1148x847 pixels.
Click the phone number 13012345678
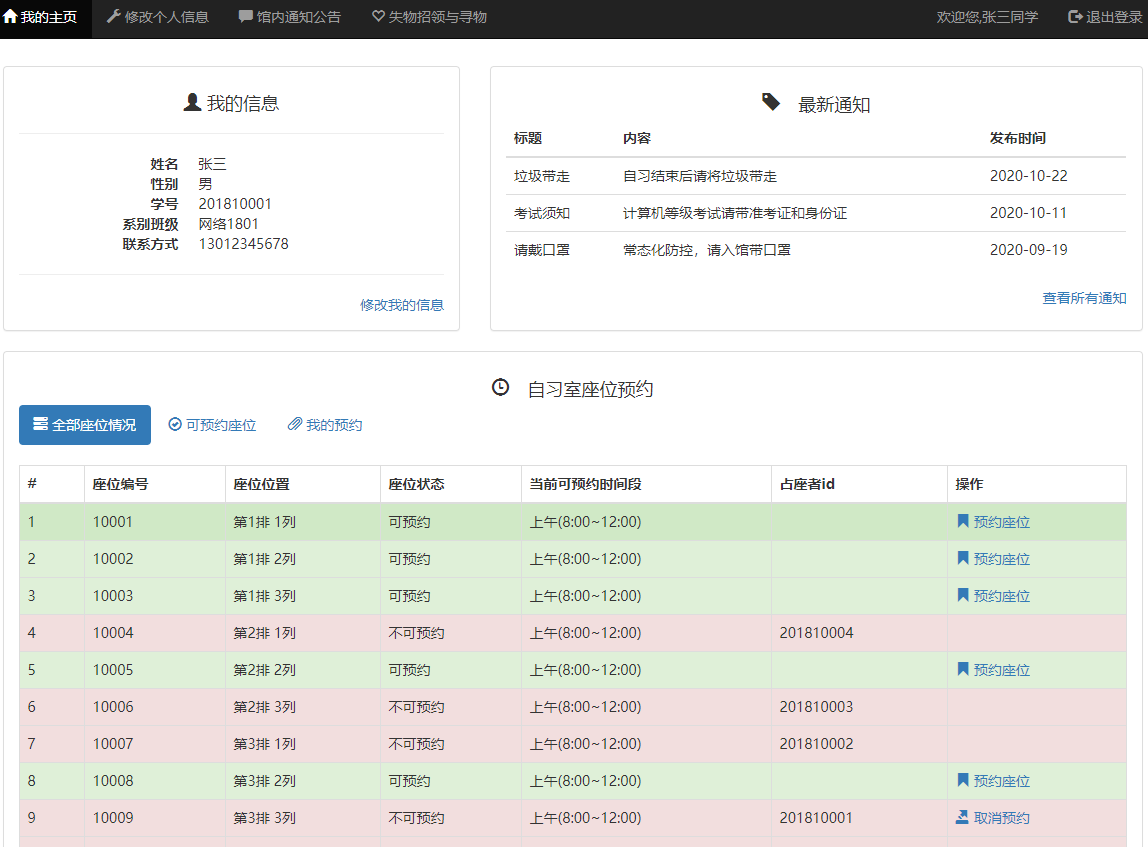click(244, 244)
